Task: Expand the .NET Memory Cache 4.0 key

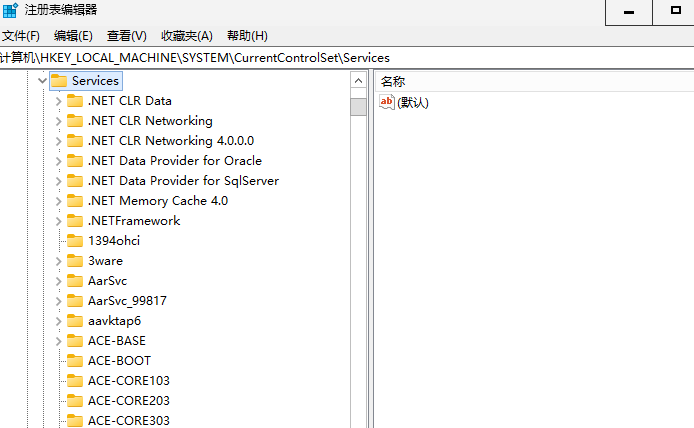Action: [58, 201]
